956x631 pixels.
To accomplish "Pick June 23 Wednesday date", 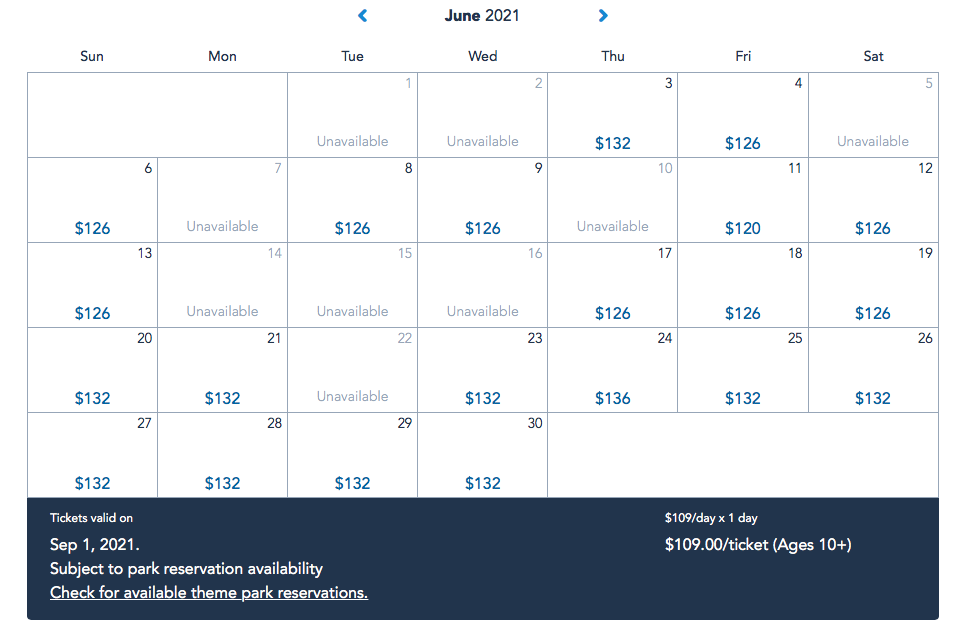I will click(x=483, y=370).
